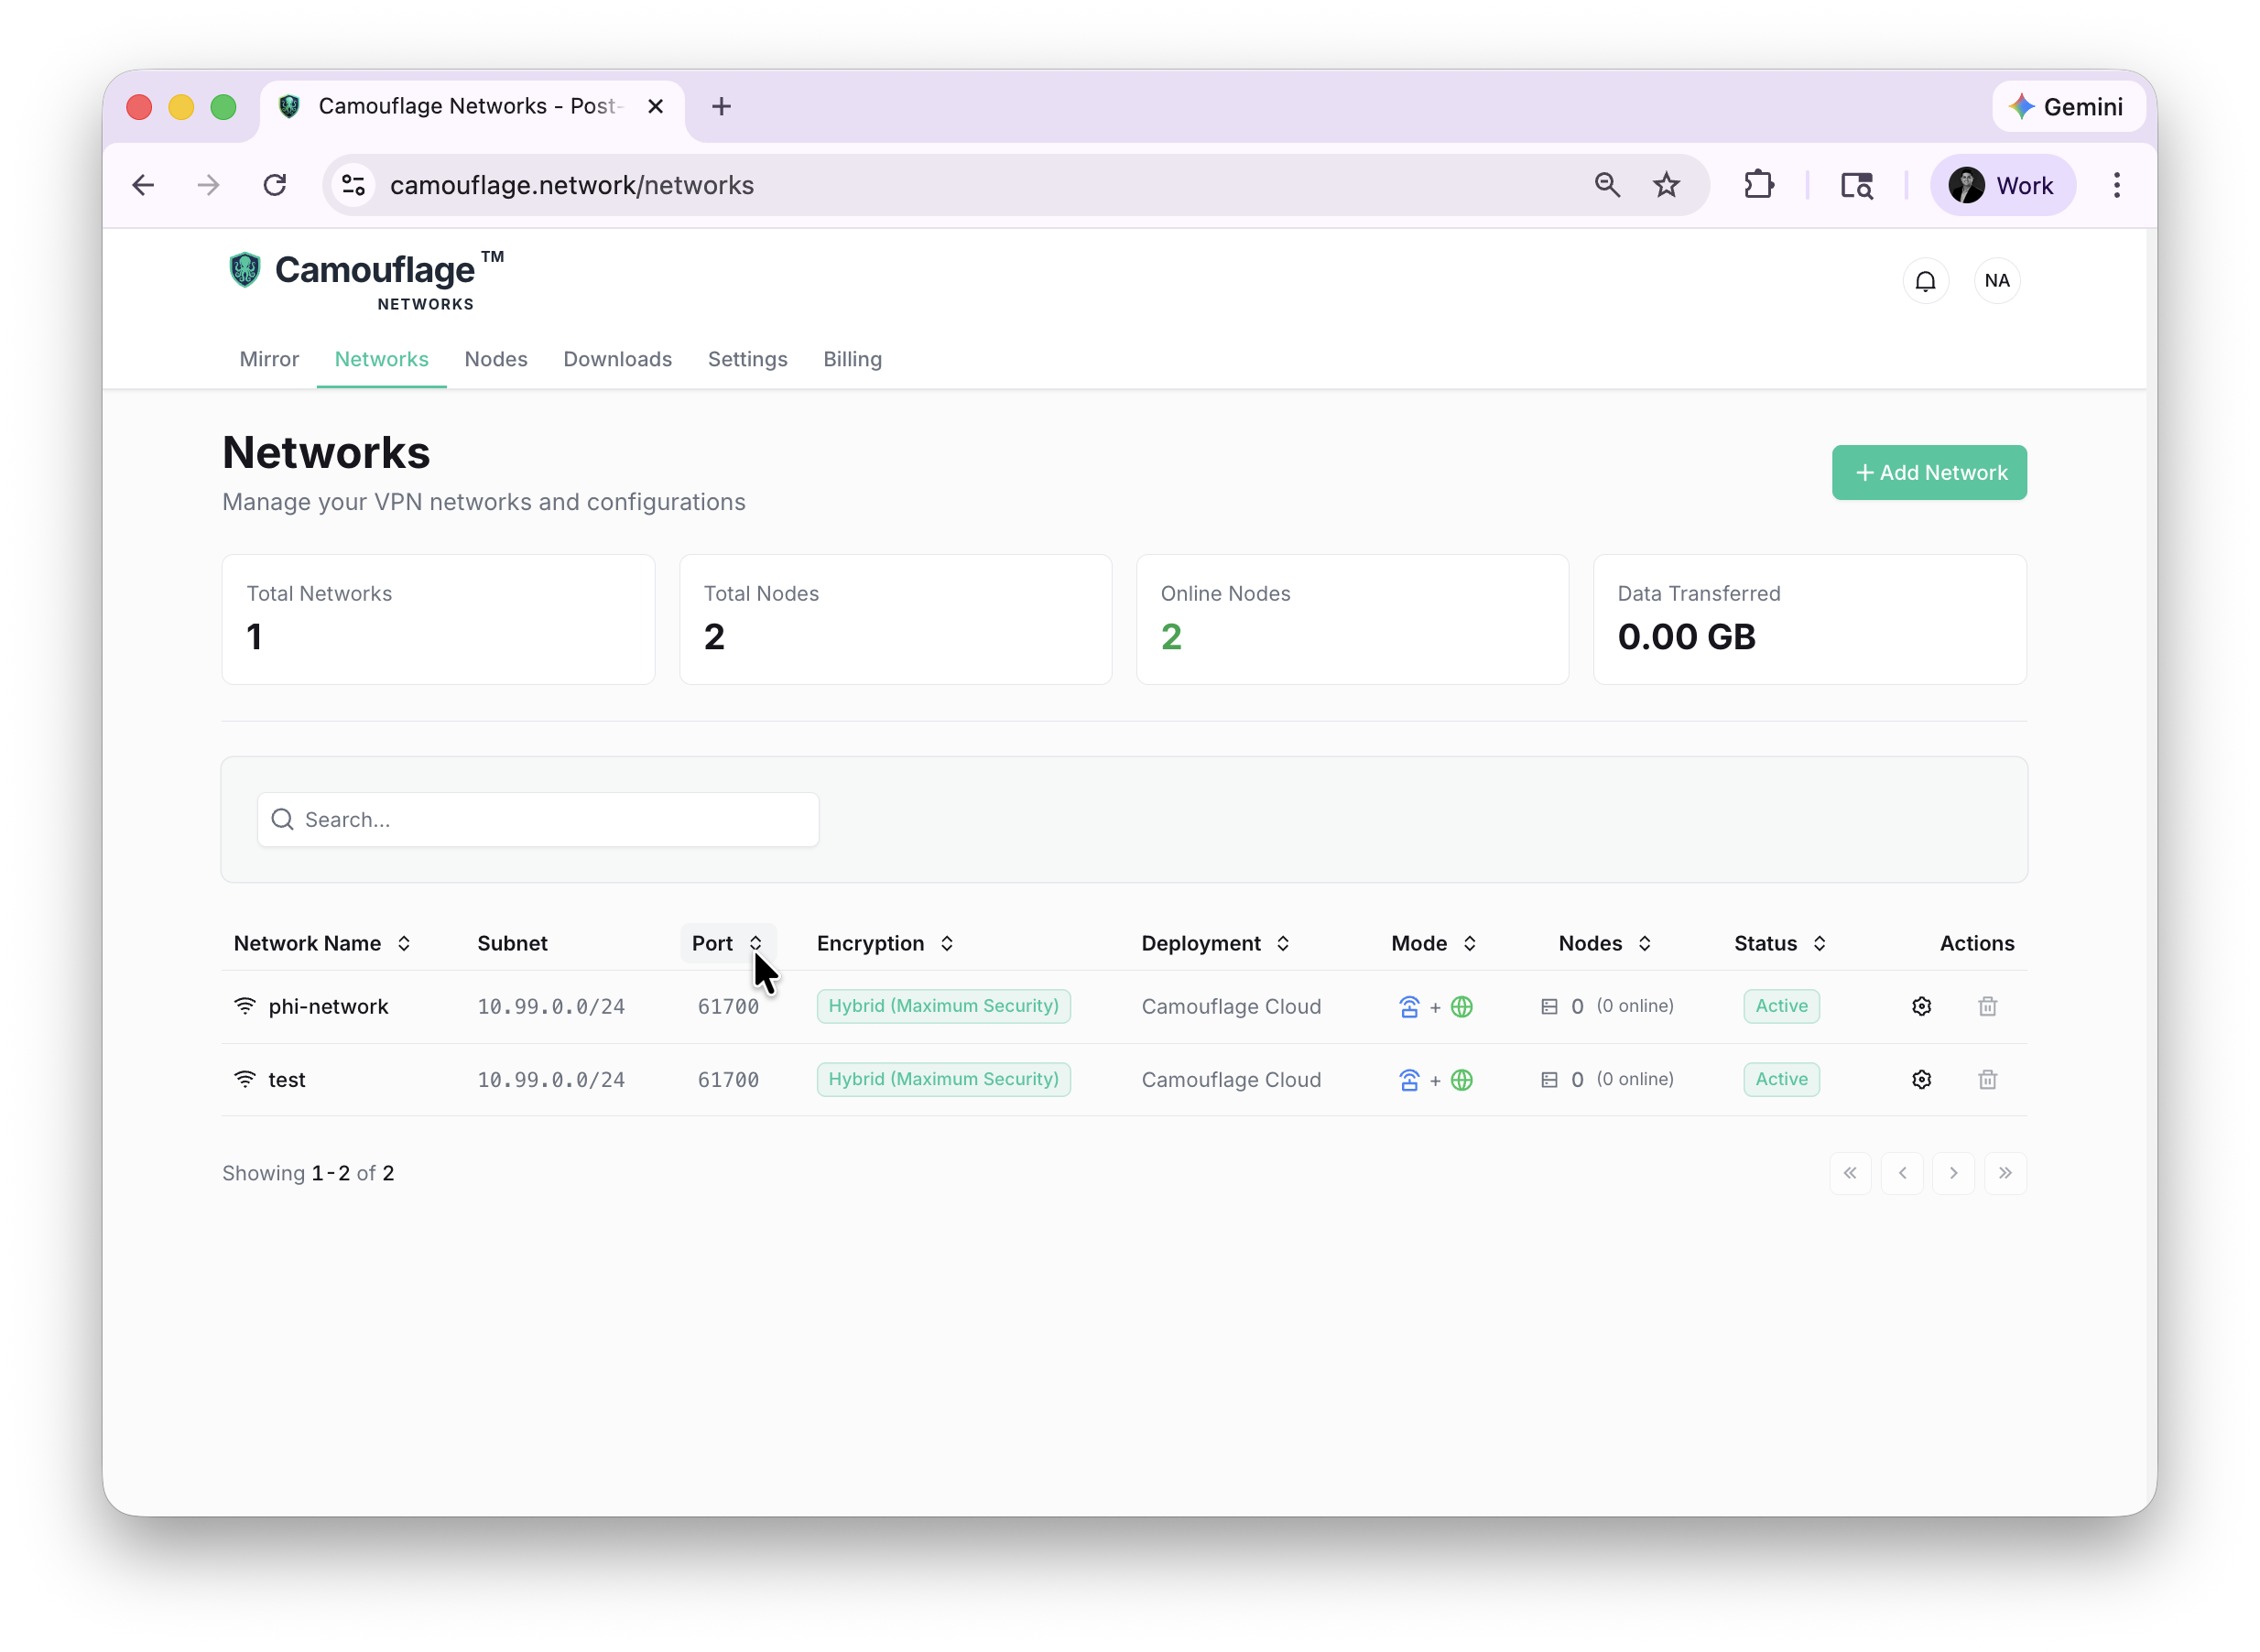
Task: Switch to the Nodes tab
Action: click(x=495, y=359)
